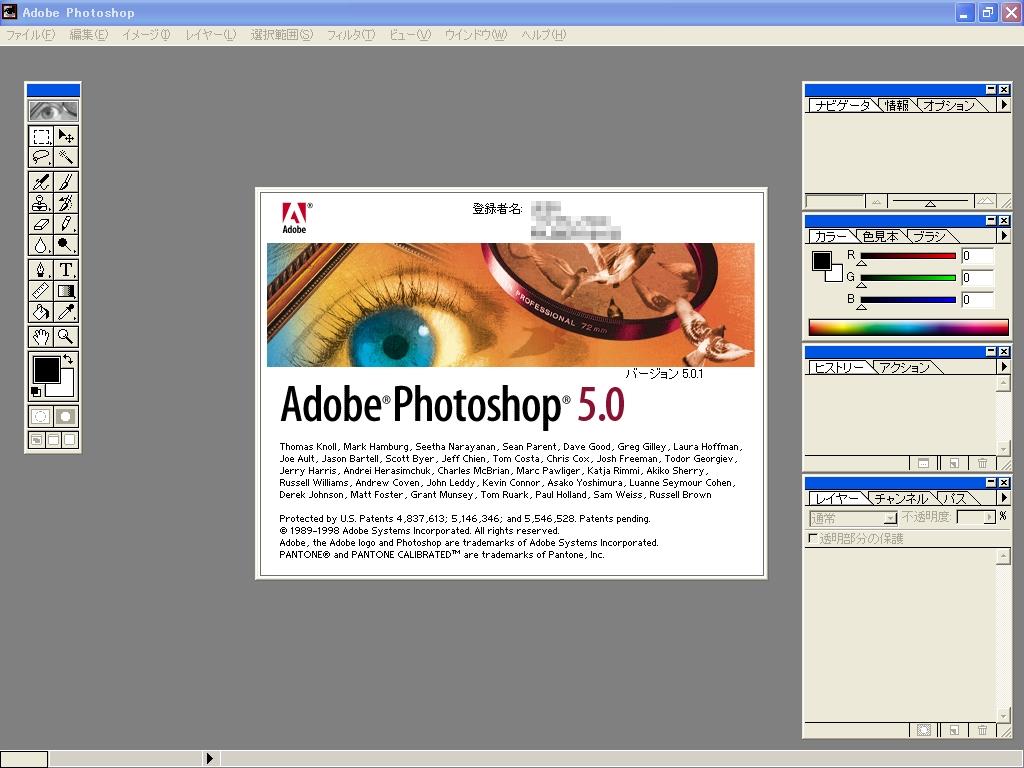Click Layers panel trash icon
The image size is (1024, 768).
[982, 730]
